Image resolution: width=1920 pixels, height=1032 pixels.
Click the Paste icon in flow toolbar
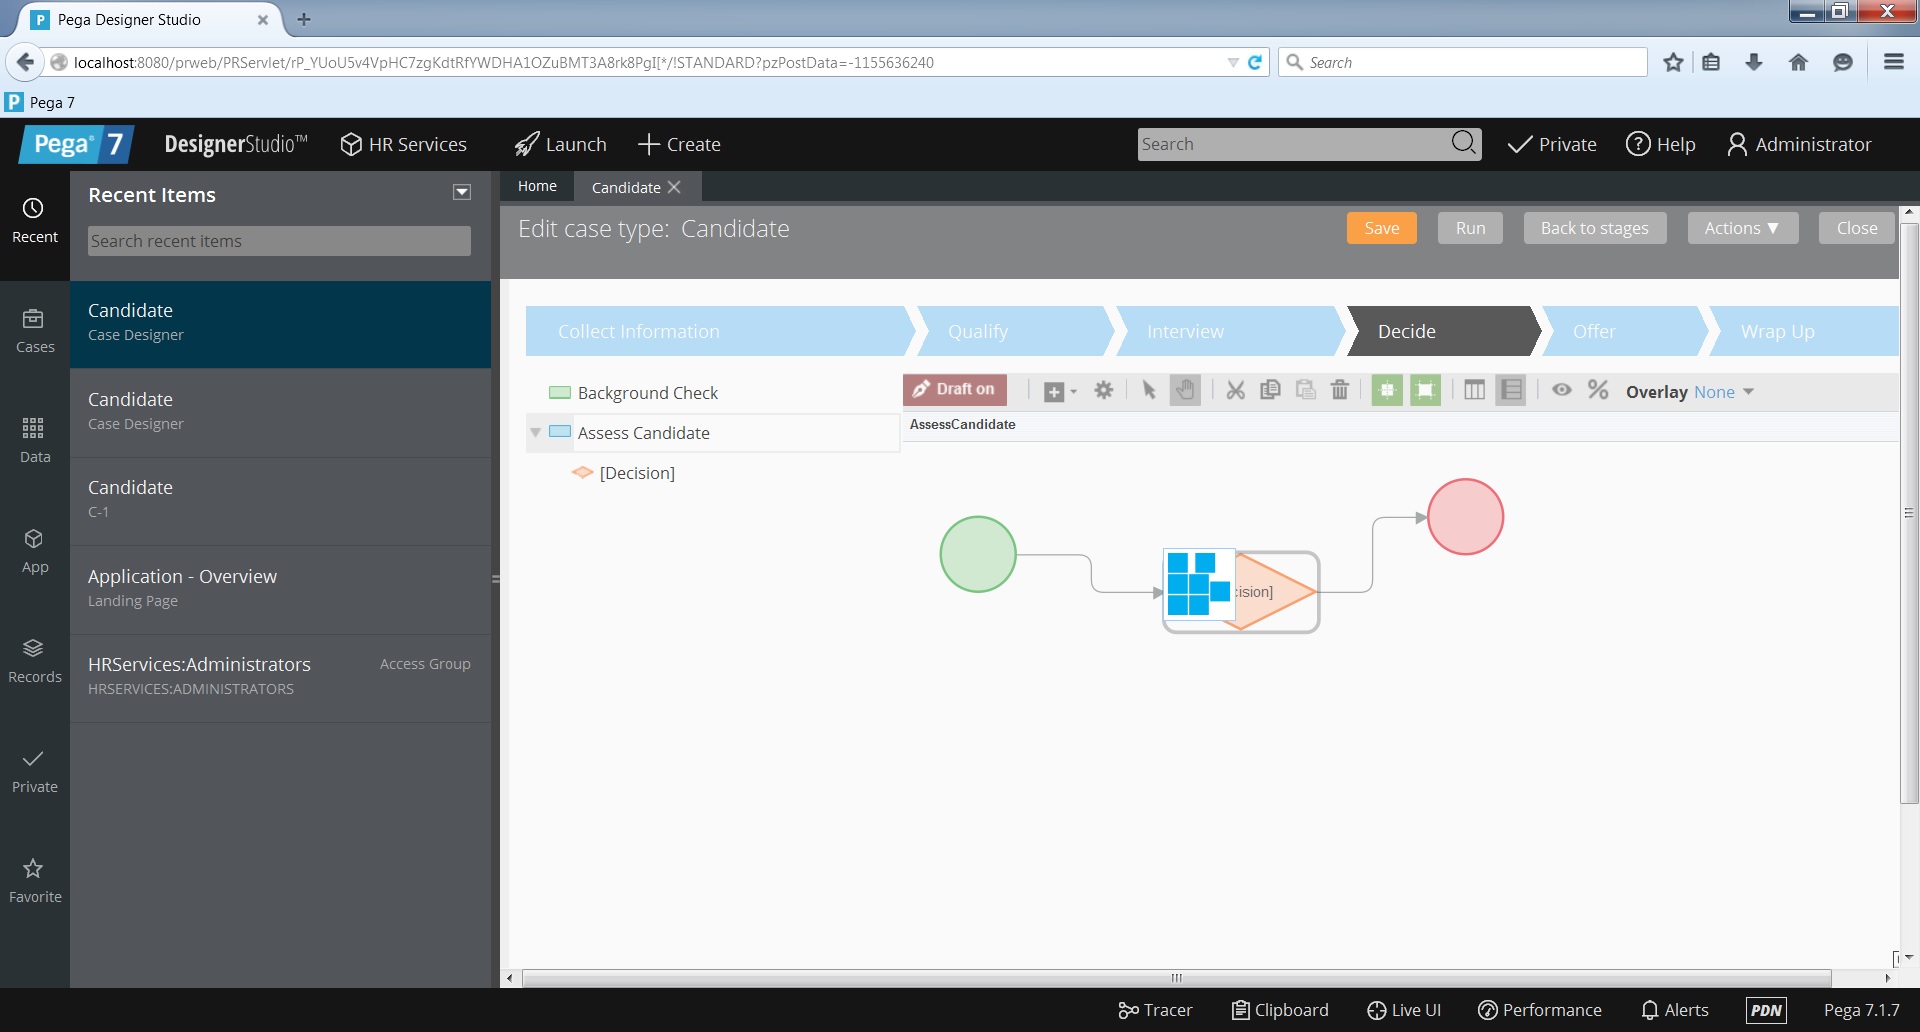[1305, 390]
